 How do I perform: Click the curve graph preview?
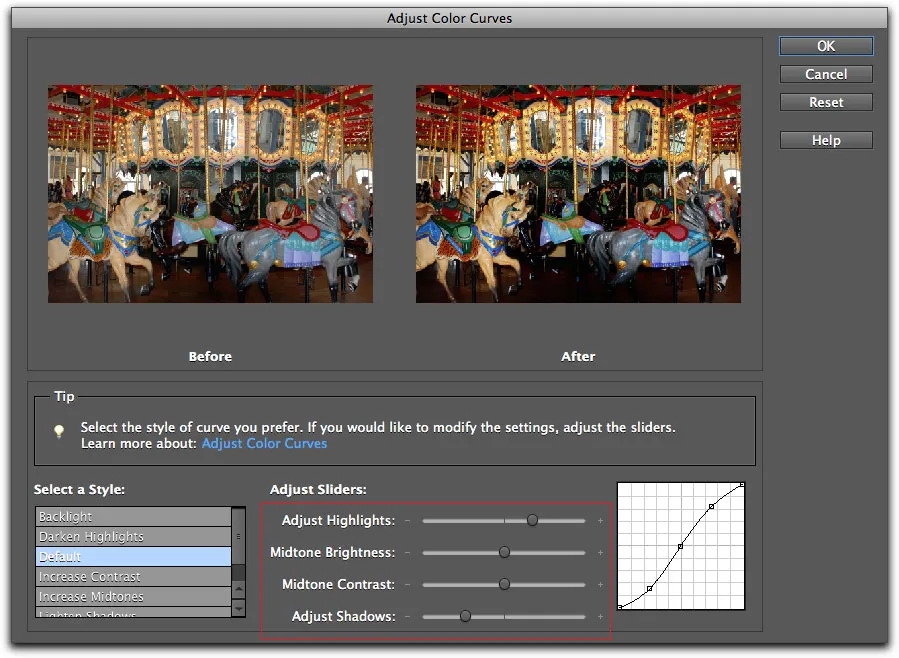point(680,548)
